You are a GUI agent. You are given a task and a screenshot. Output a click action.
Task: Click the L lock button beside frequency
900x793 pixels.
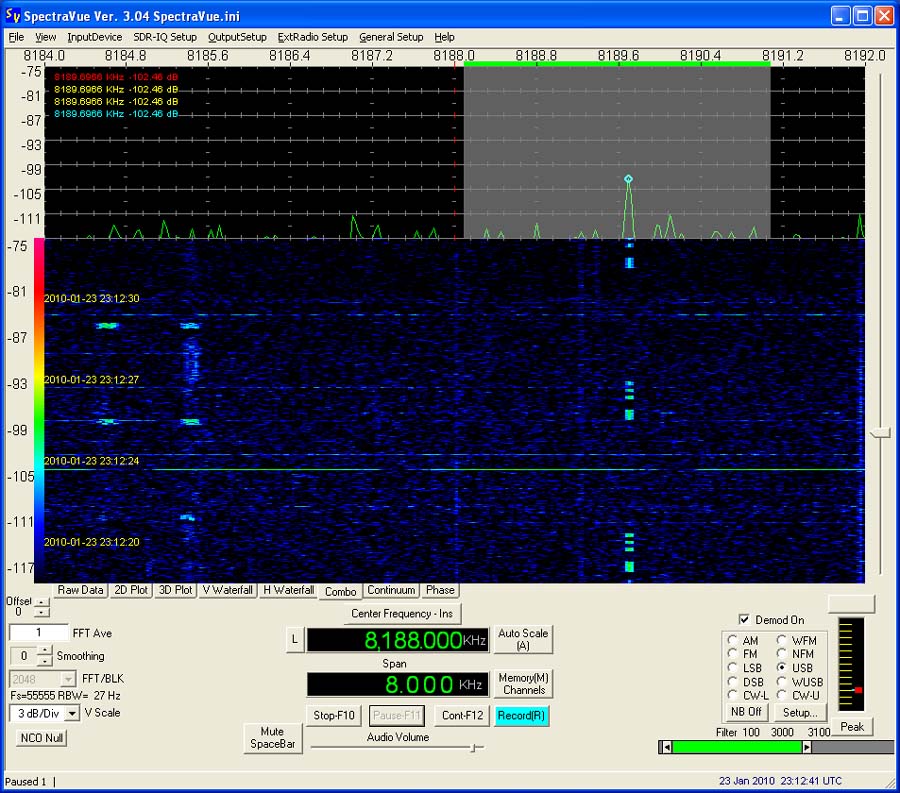tap(294, 639)
